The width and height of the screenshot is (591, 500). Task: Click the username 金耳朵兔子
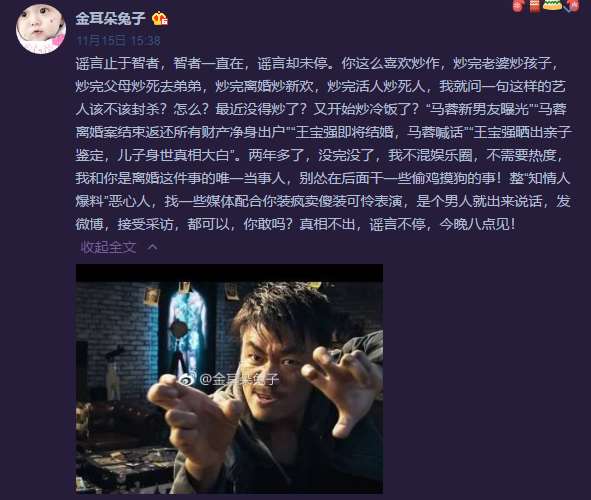pyautogui.click(x=110, y=18)
